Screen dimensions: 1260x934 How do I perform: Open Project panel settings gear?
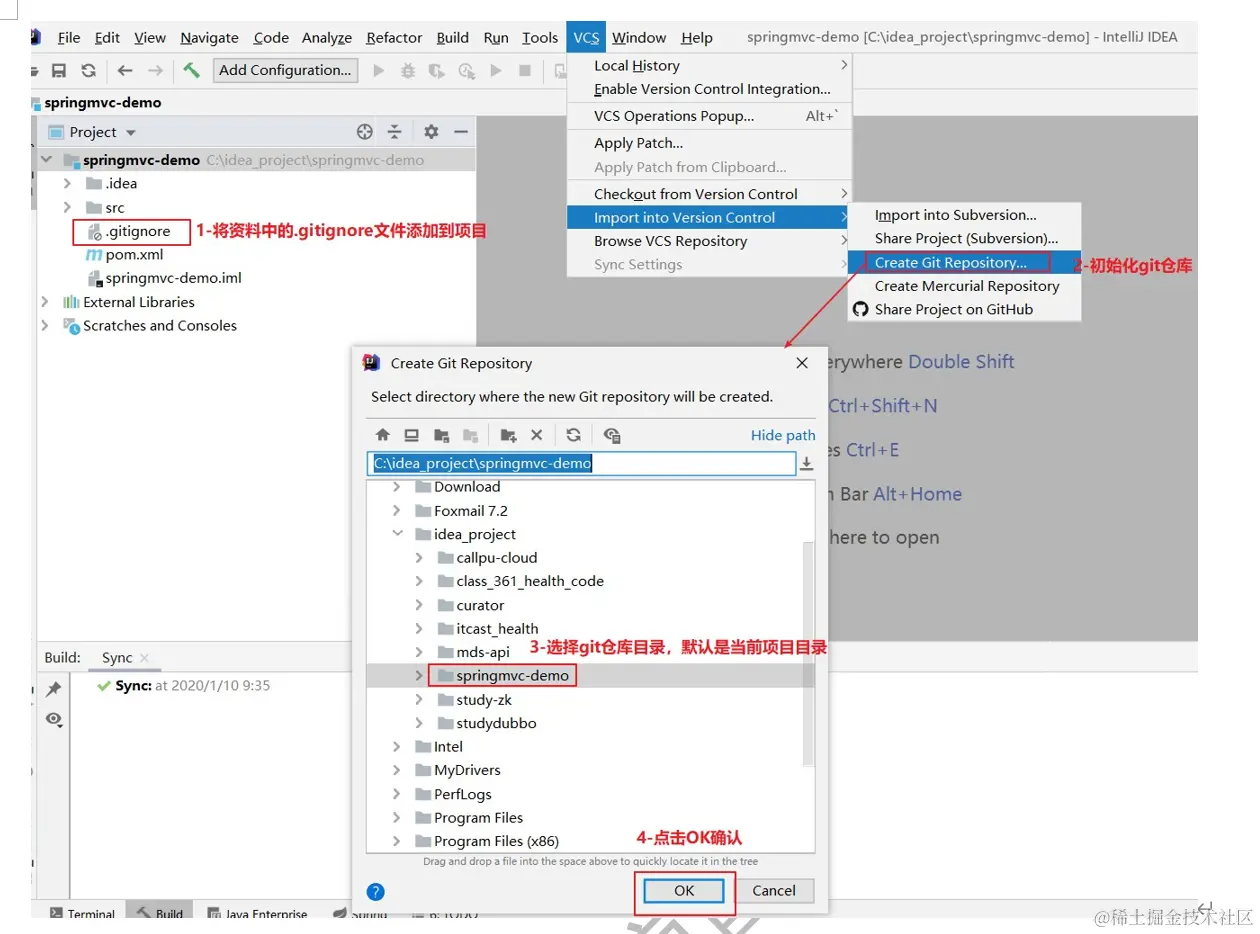(x=431, y=132)
